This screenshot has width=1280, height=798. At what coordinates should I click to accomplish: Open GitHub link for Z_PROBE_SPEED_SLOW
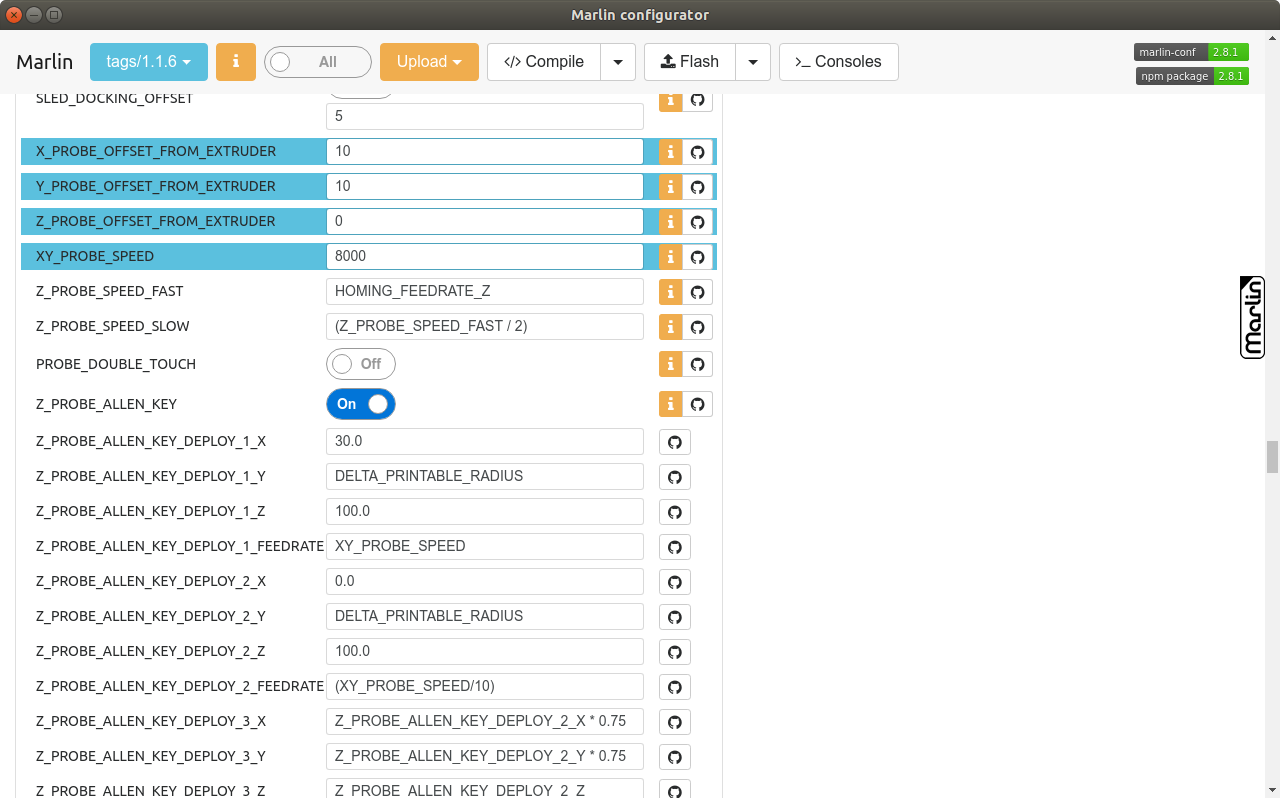698,327
